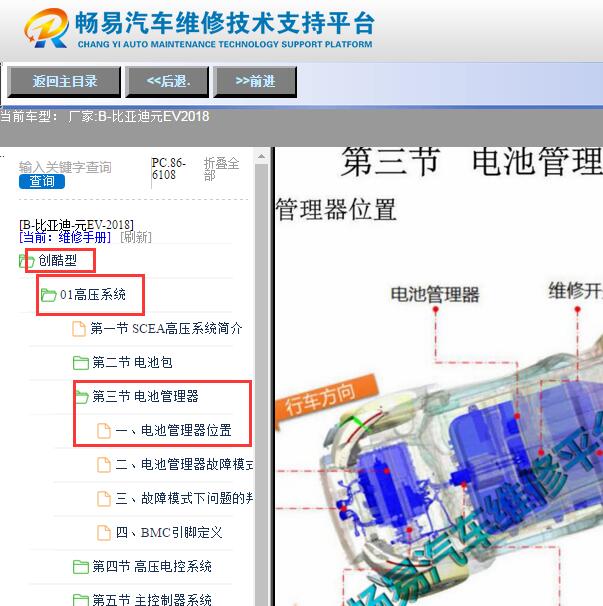Go forward using the >>前进 button
Viewport: 603px width, 606px height.
click(255, 81)
